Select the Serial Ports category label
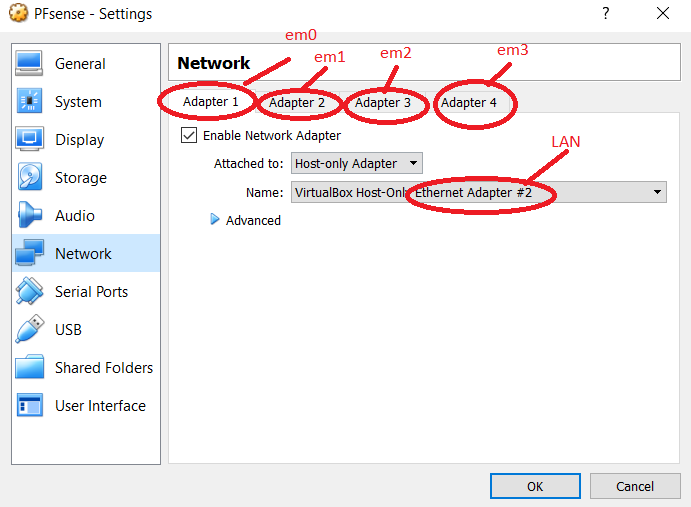Screen dimensions: 691x507 (91, 291)
